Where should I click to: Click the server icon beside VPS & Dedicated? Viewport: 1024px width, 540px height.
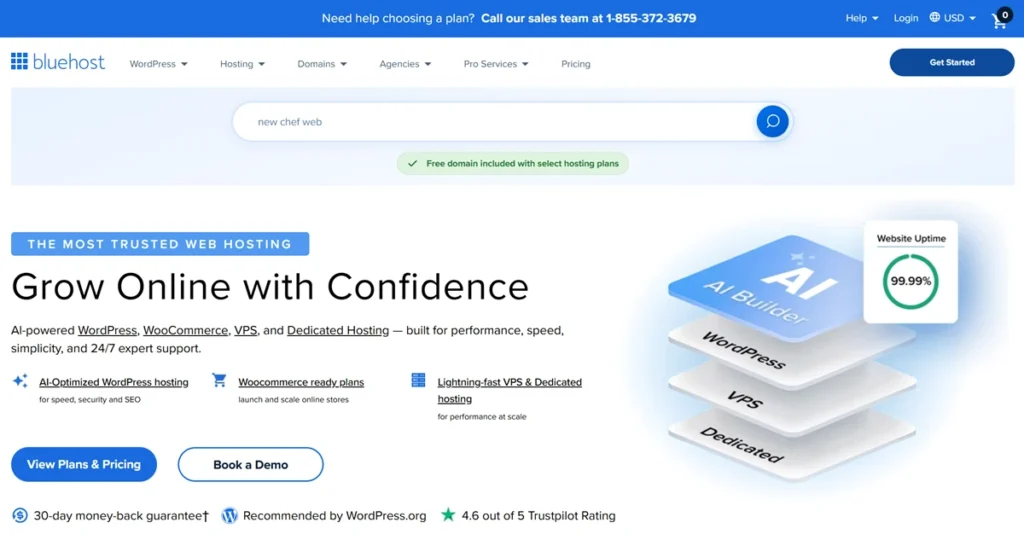point(418,380)
